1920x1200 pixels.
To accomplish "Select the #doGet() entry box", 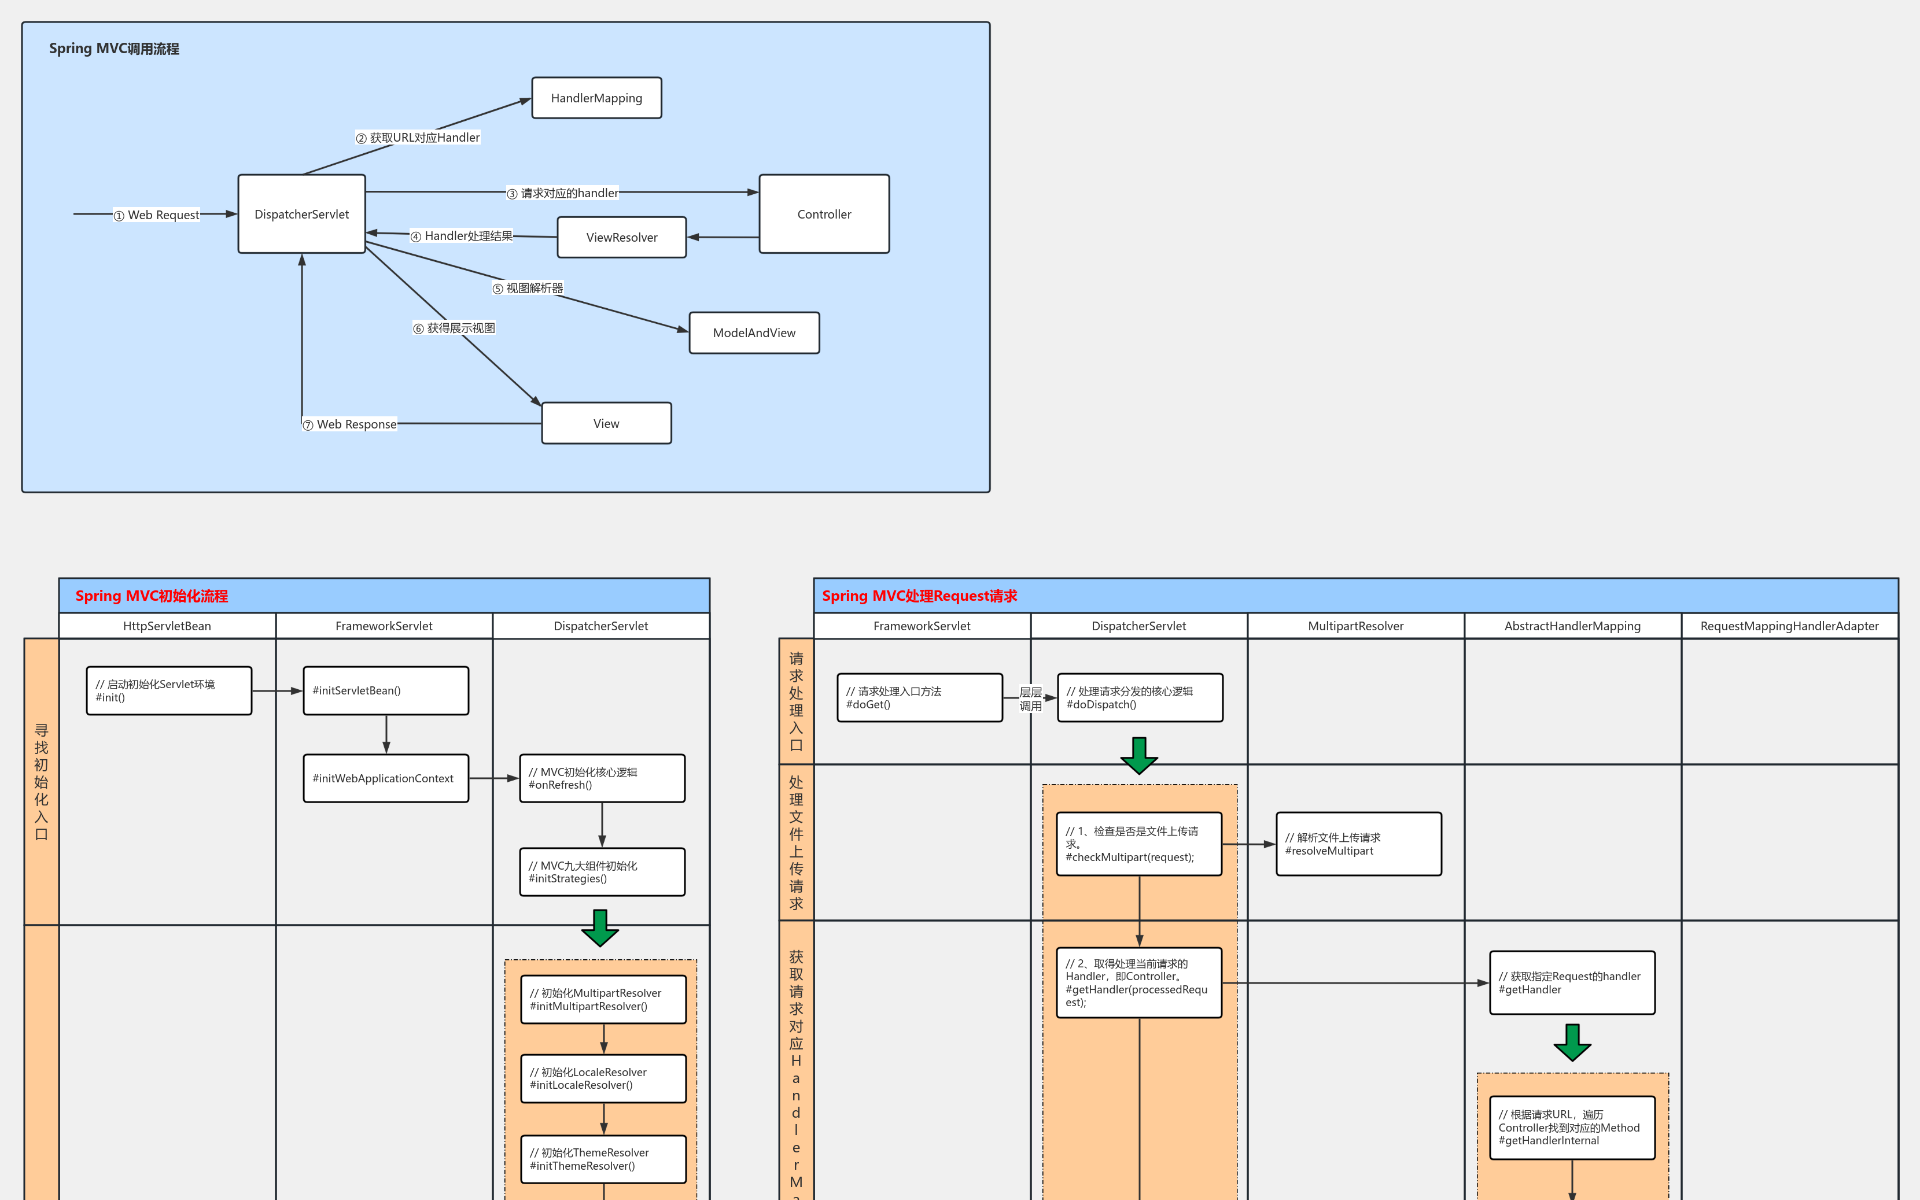I will coord(919,697).
